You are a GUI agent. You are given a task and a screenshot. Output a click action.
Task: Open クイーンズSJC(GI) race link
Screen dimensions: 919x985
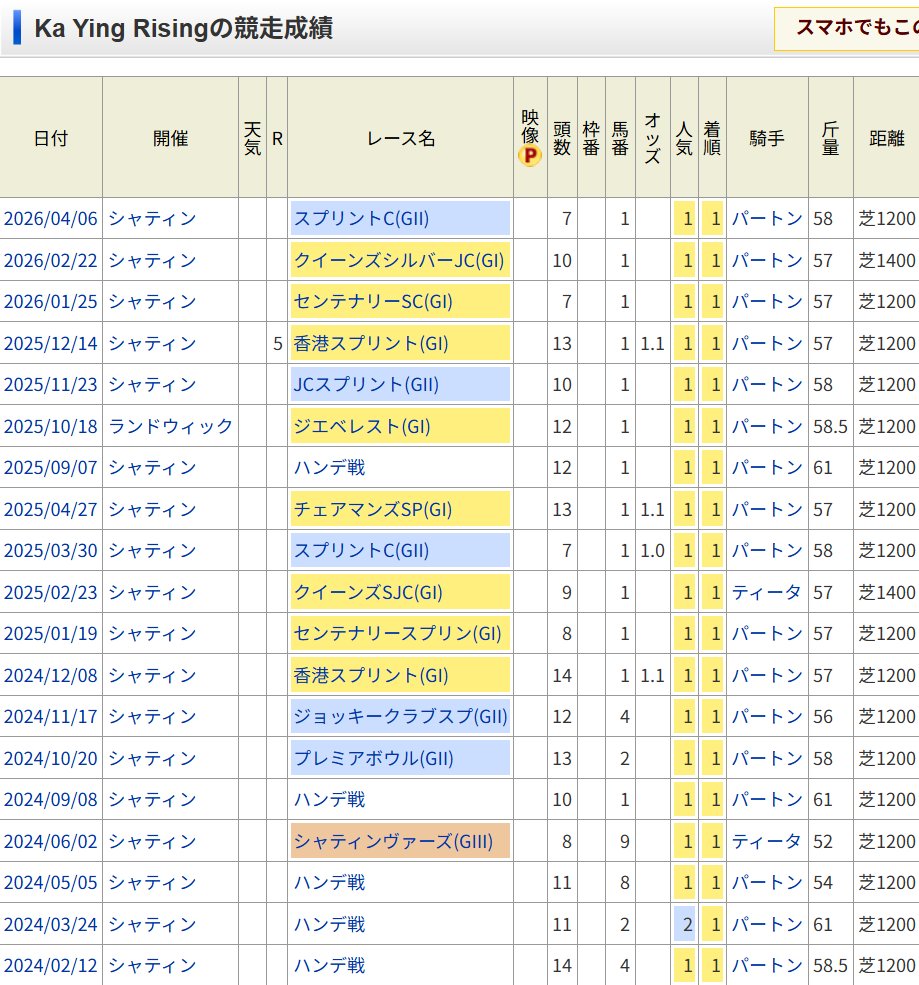coord(368,592)
